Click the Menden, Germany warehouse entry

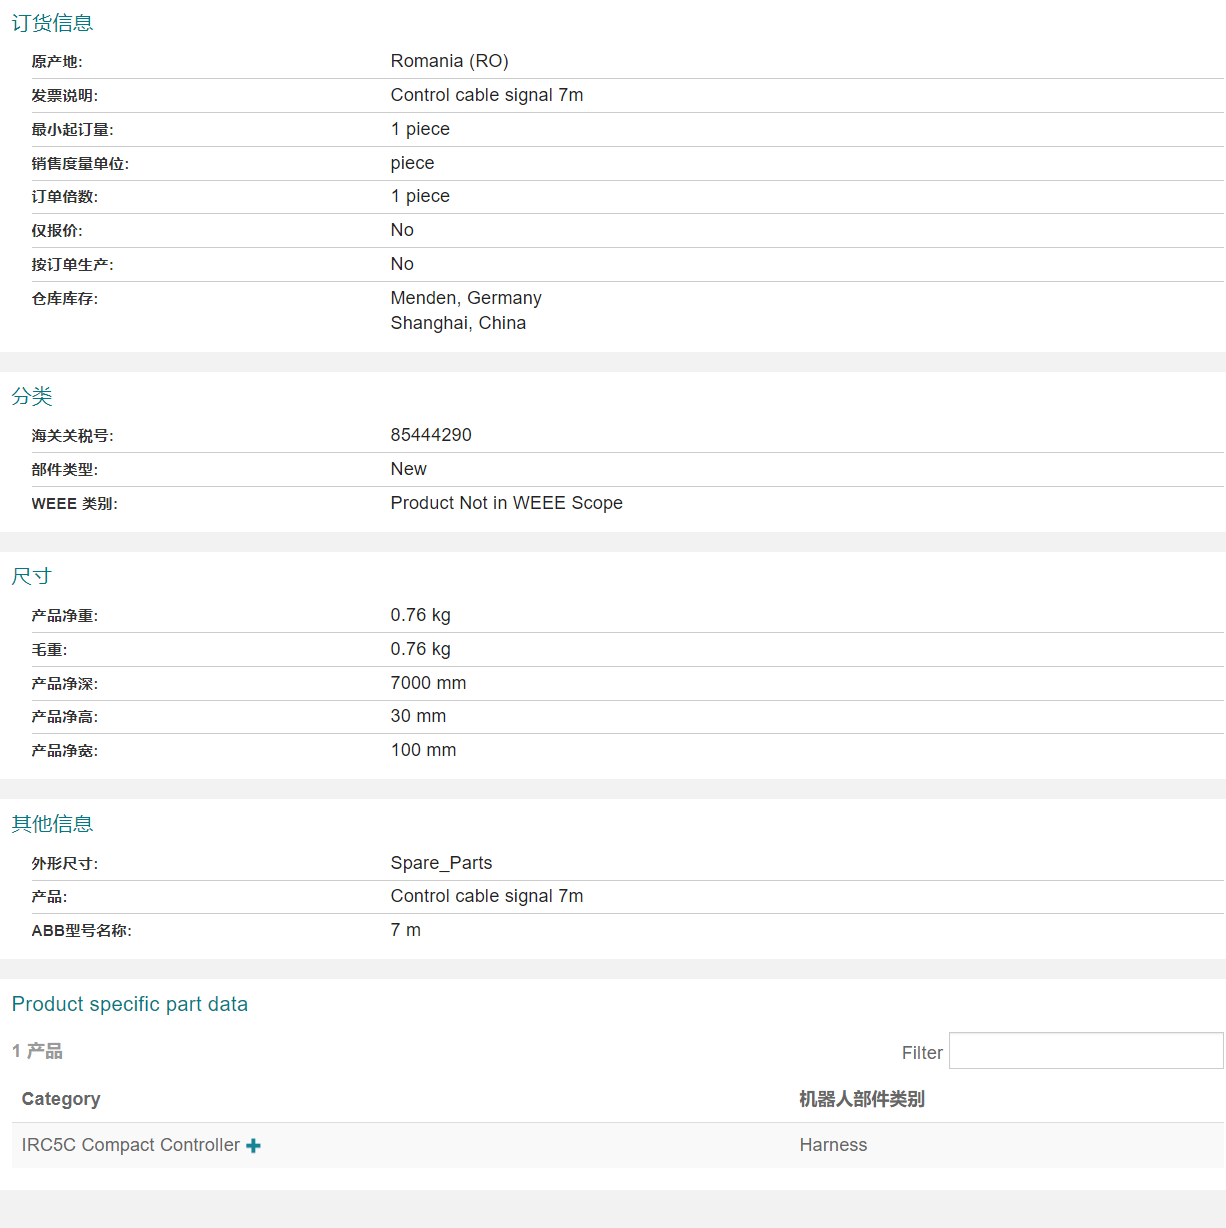[x=466, y=298]
